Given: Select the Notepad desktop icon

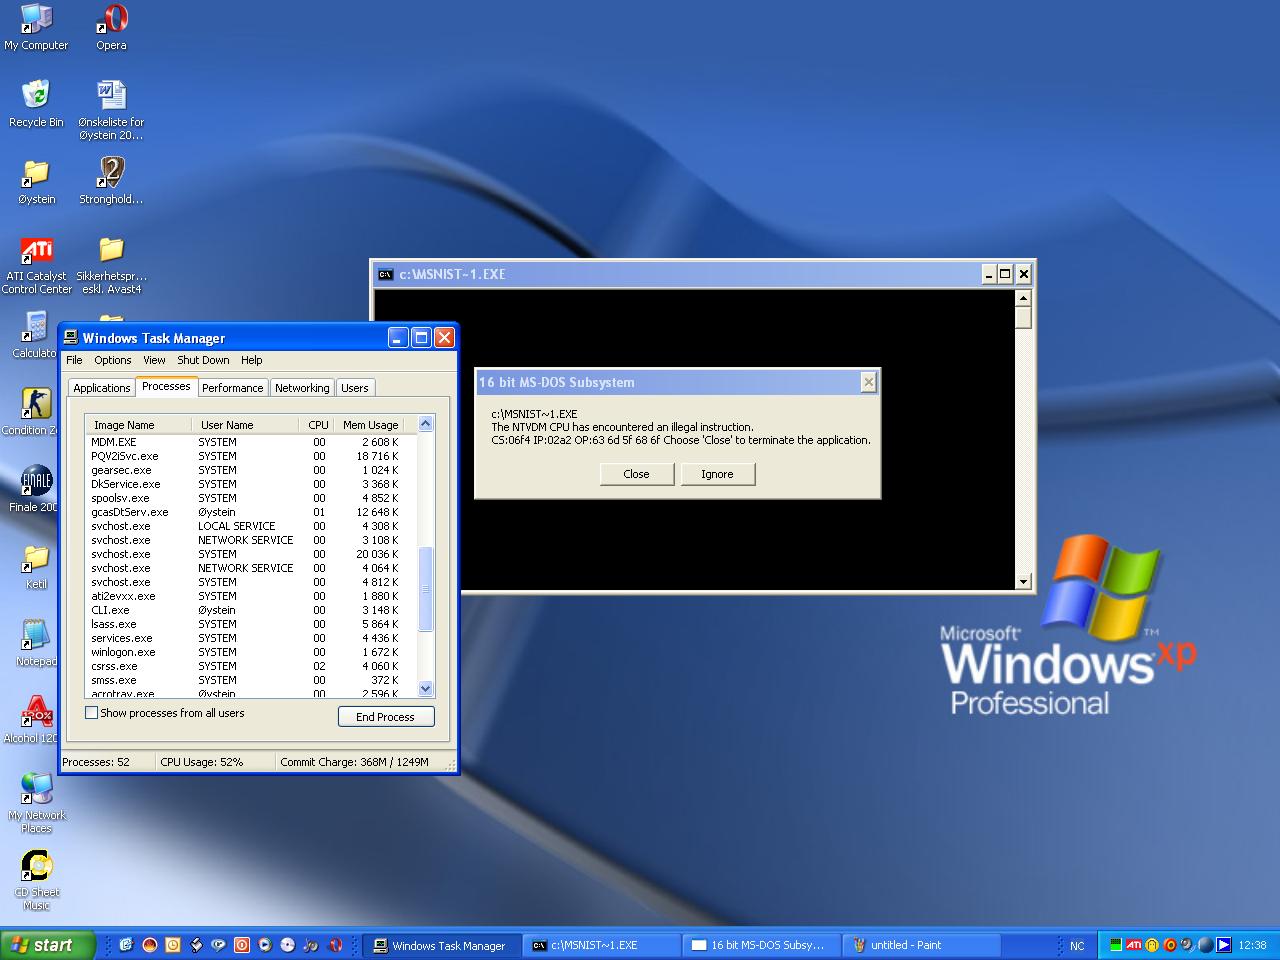Looking at the screenshot, I should click(x=36, y=643).
